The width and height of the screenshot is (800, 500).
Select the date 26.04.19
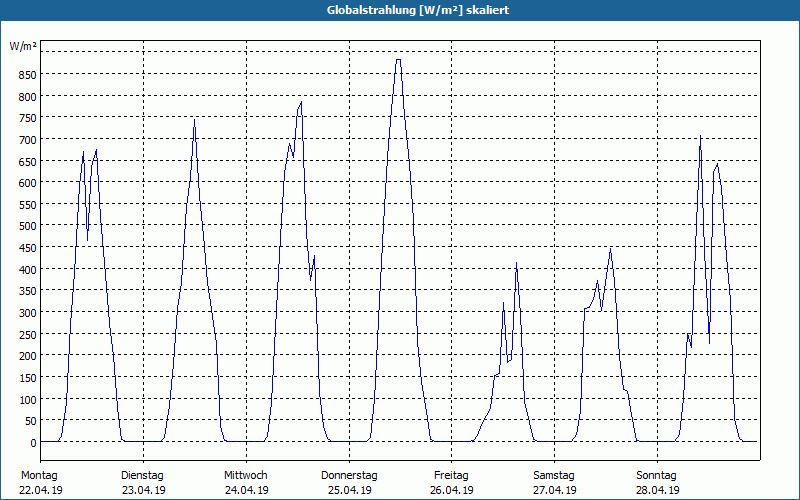pyautogui.click(x=452, y=490)
